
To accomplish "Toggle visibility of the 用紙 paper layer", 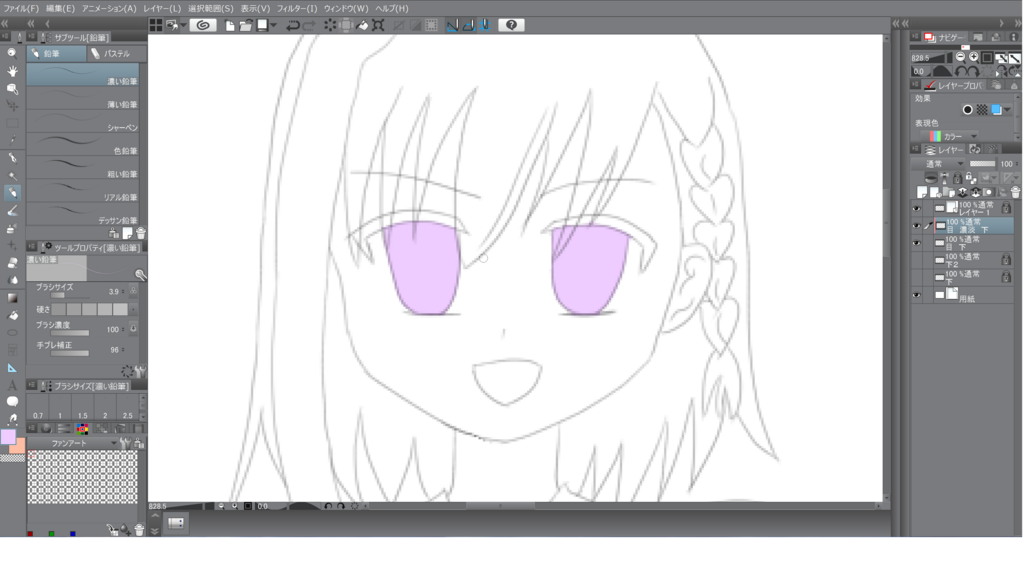I will (916, 295).
